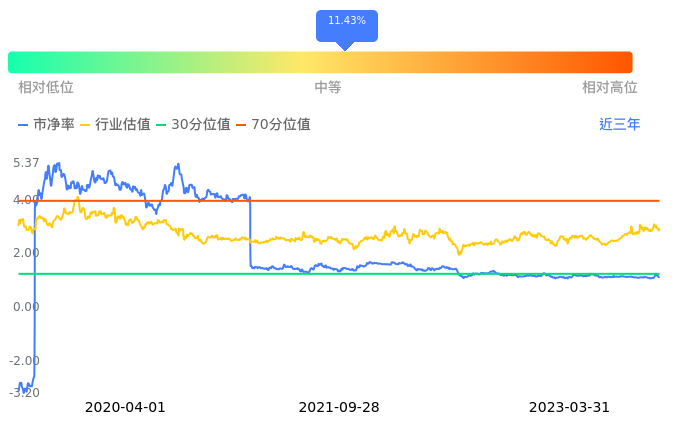
Task: Click the green-to-orange valuation gradient bar
Action: coord(320,62)
